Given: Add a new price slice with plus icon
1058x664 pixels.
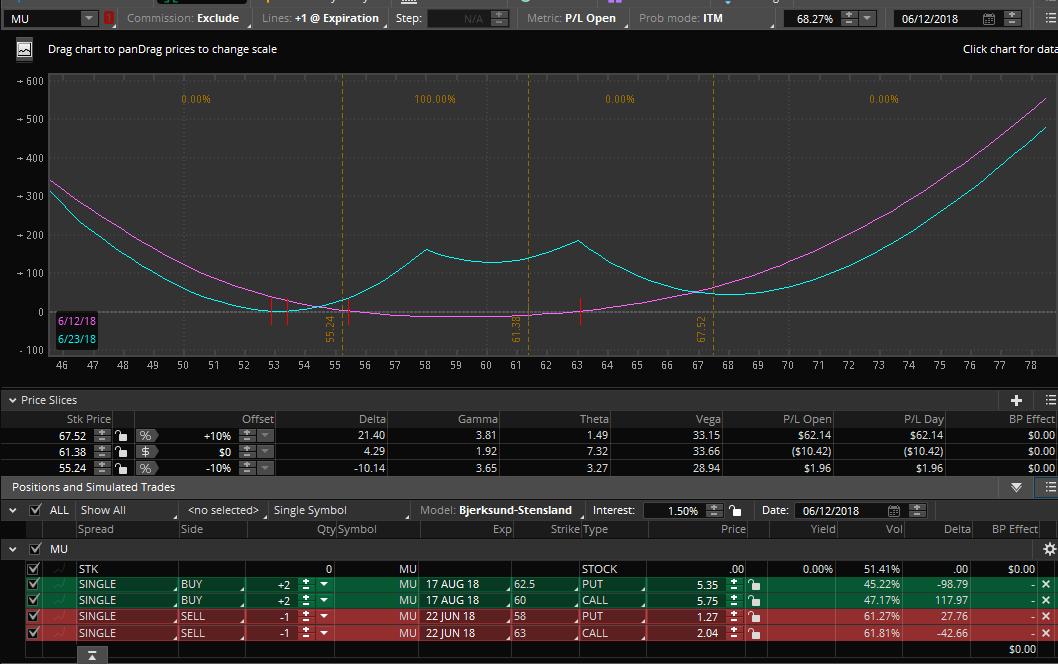Looking at the screenshot, I should (x=1016, y=400).
